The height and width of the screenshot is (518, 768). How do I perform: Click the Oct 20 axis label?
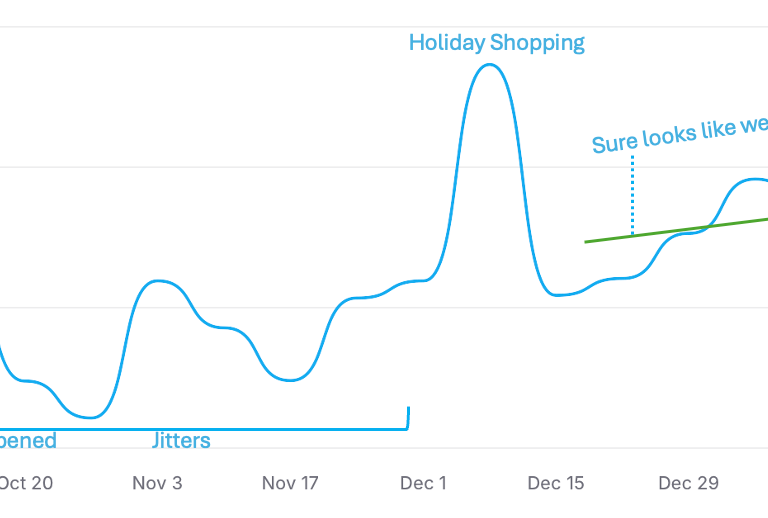coord(26,483)
